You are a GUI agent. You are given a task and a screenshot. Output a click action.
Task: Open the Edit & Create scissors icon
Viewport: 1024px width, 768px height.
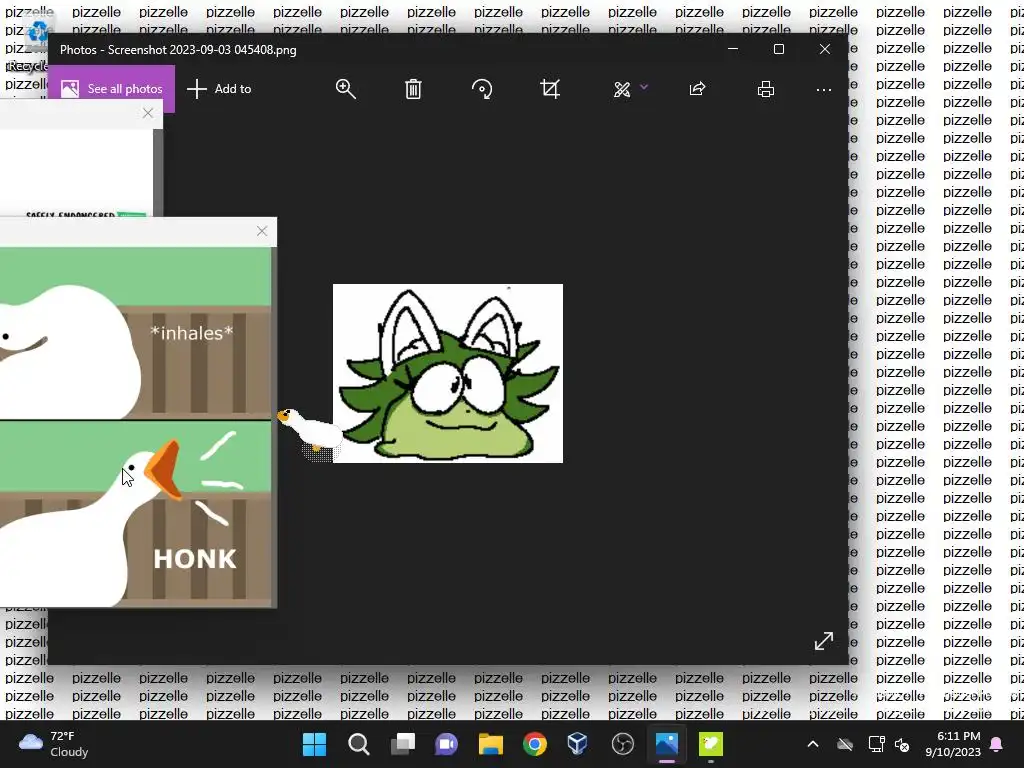[622, 89]
